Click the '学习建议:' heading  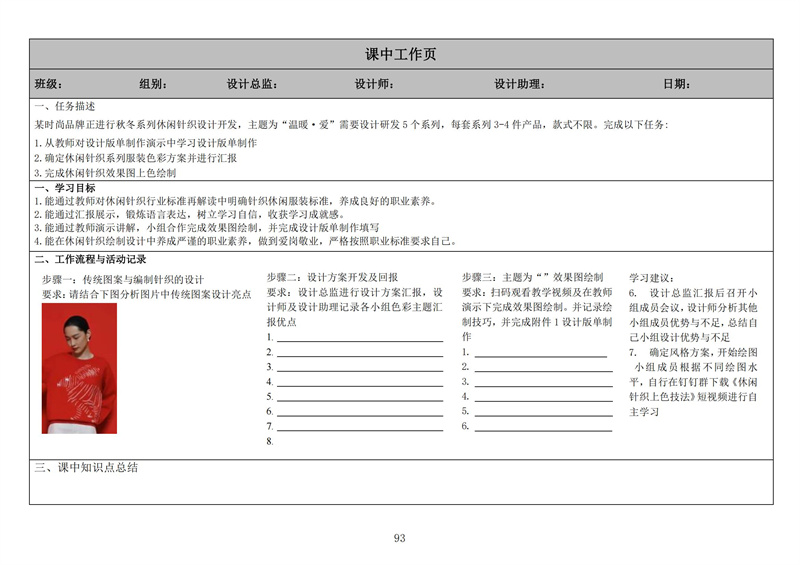click(652, 278)
